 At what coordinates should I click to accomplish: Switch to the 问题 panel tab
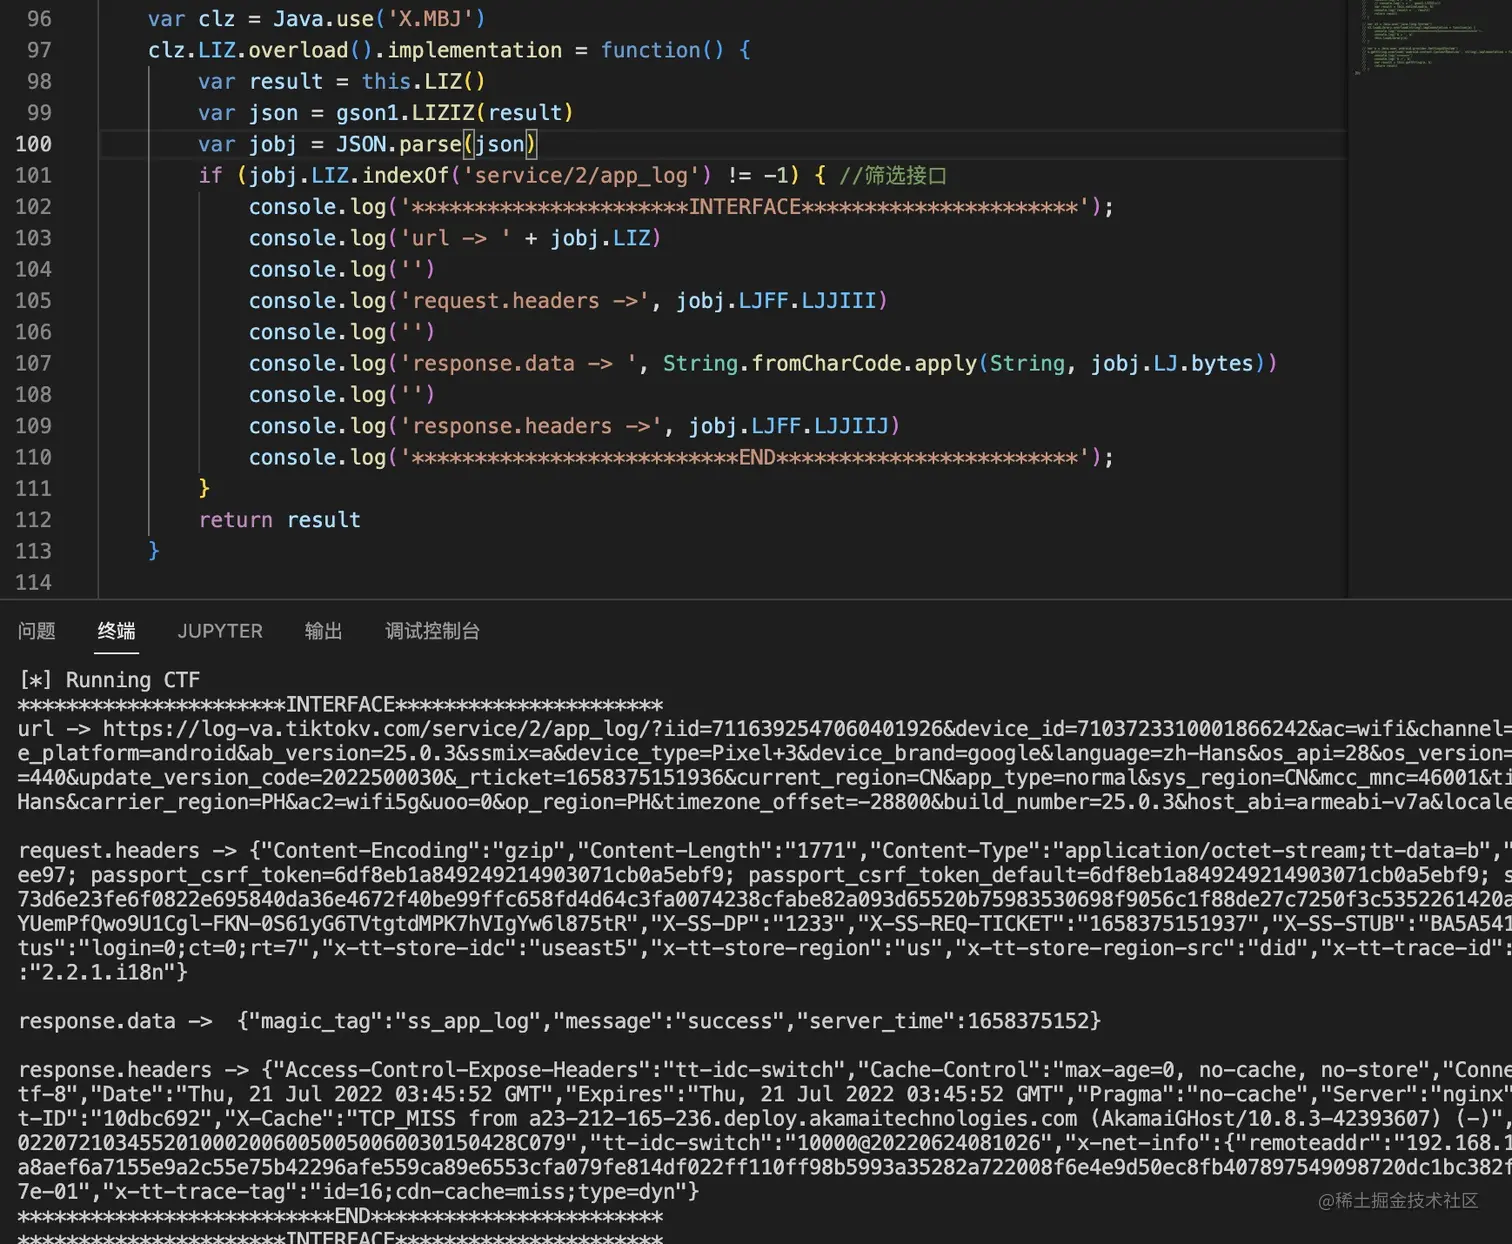click(x=37, y=631)
